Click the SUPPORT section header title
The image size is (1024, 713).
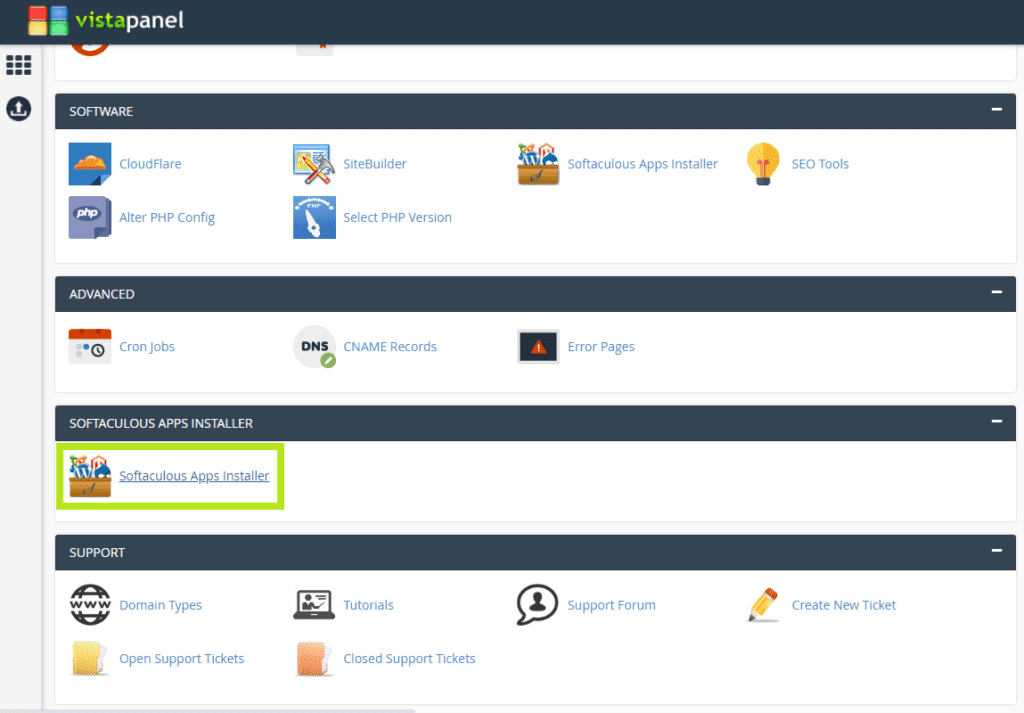pos(97,553)
